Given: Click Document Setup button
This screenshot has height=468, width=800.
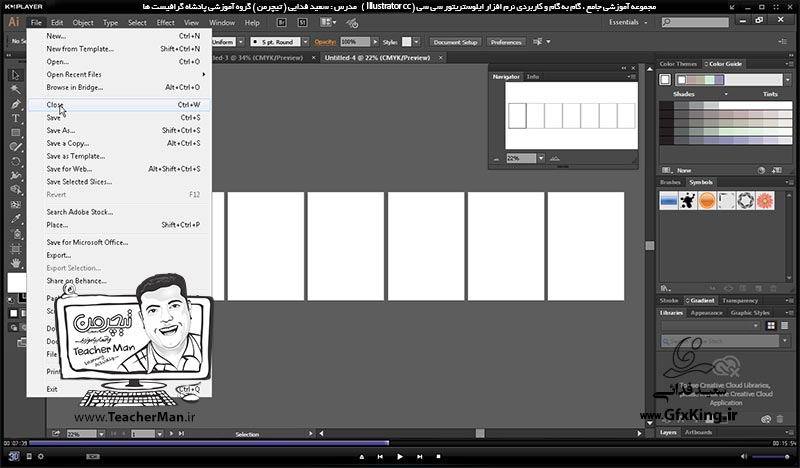Looking at the screenshot, I should (455, 42).
